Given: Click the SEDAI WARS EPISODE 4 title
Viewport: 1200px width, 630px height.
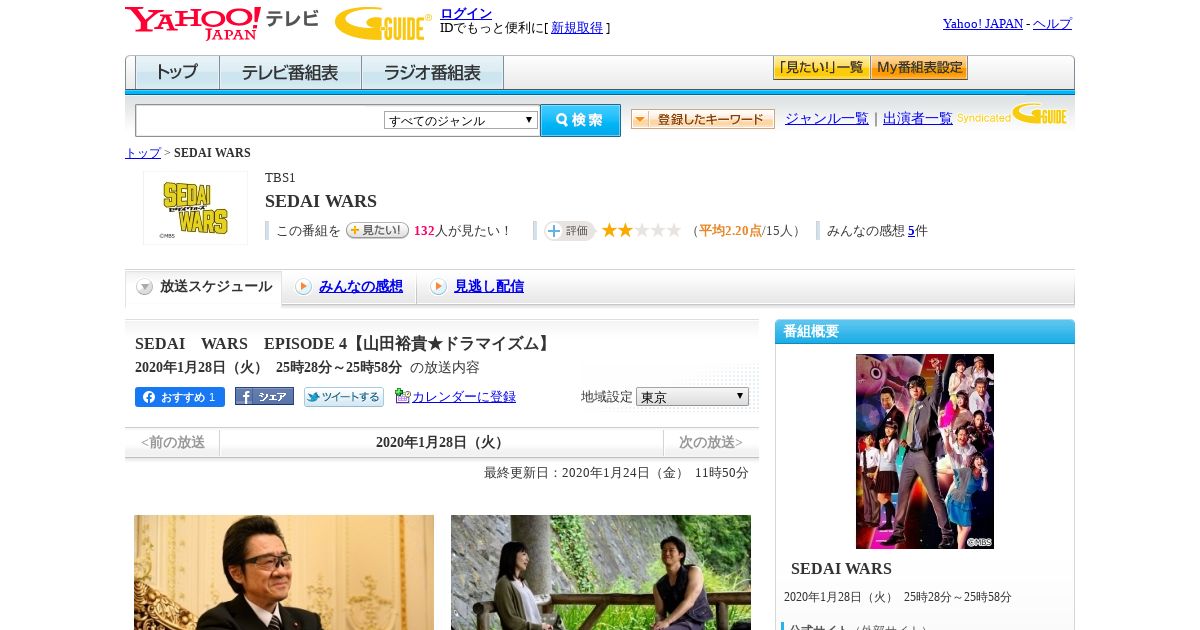Looking at the screenshot, I should (345, 343).
